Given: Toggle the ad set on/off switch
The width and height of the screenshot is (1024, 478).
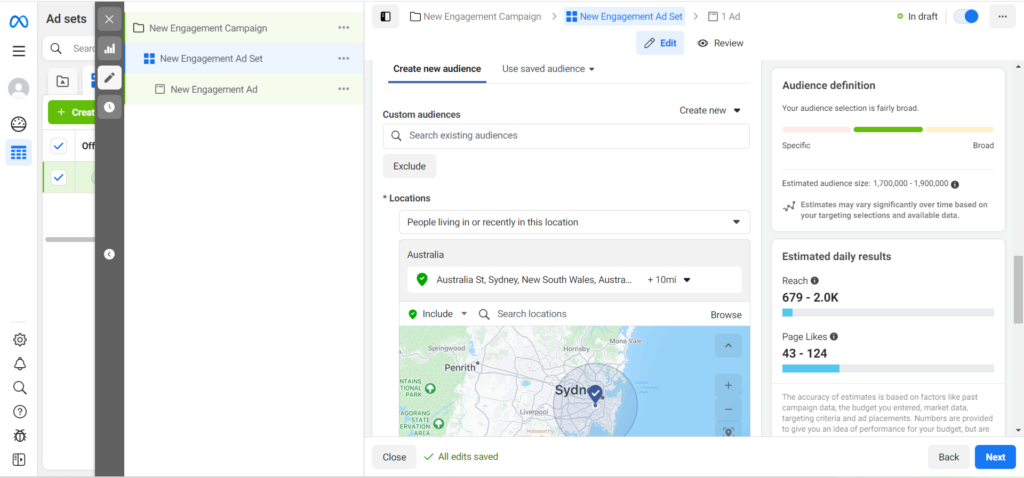Looking at the screenshot, I should click(966, 16).
